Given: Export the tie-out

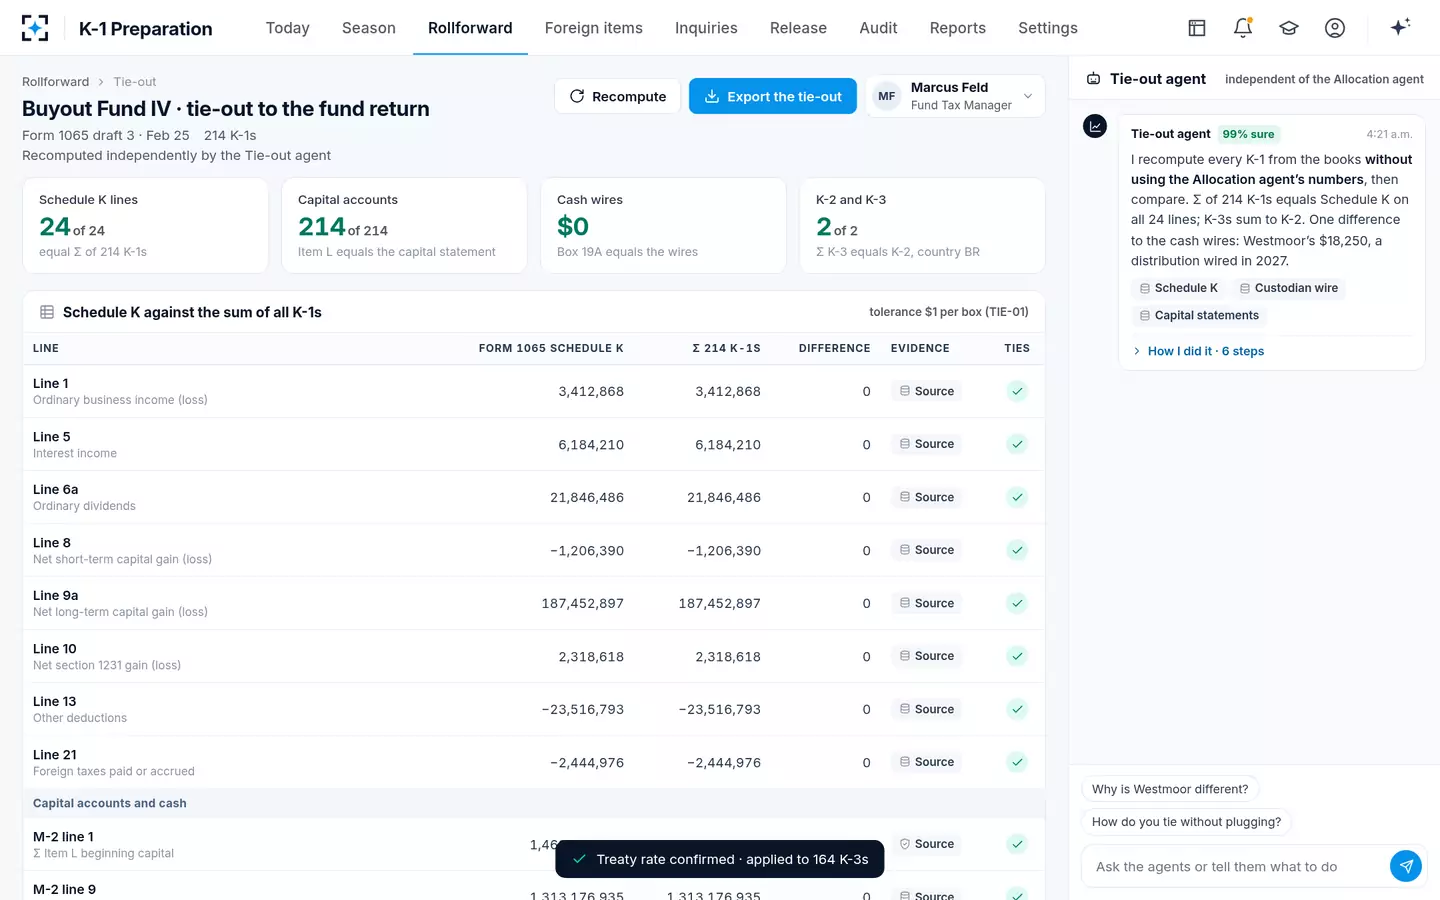Looking at the screenshot, I should (x=773, y=96).
